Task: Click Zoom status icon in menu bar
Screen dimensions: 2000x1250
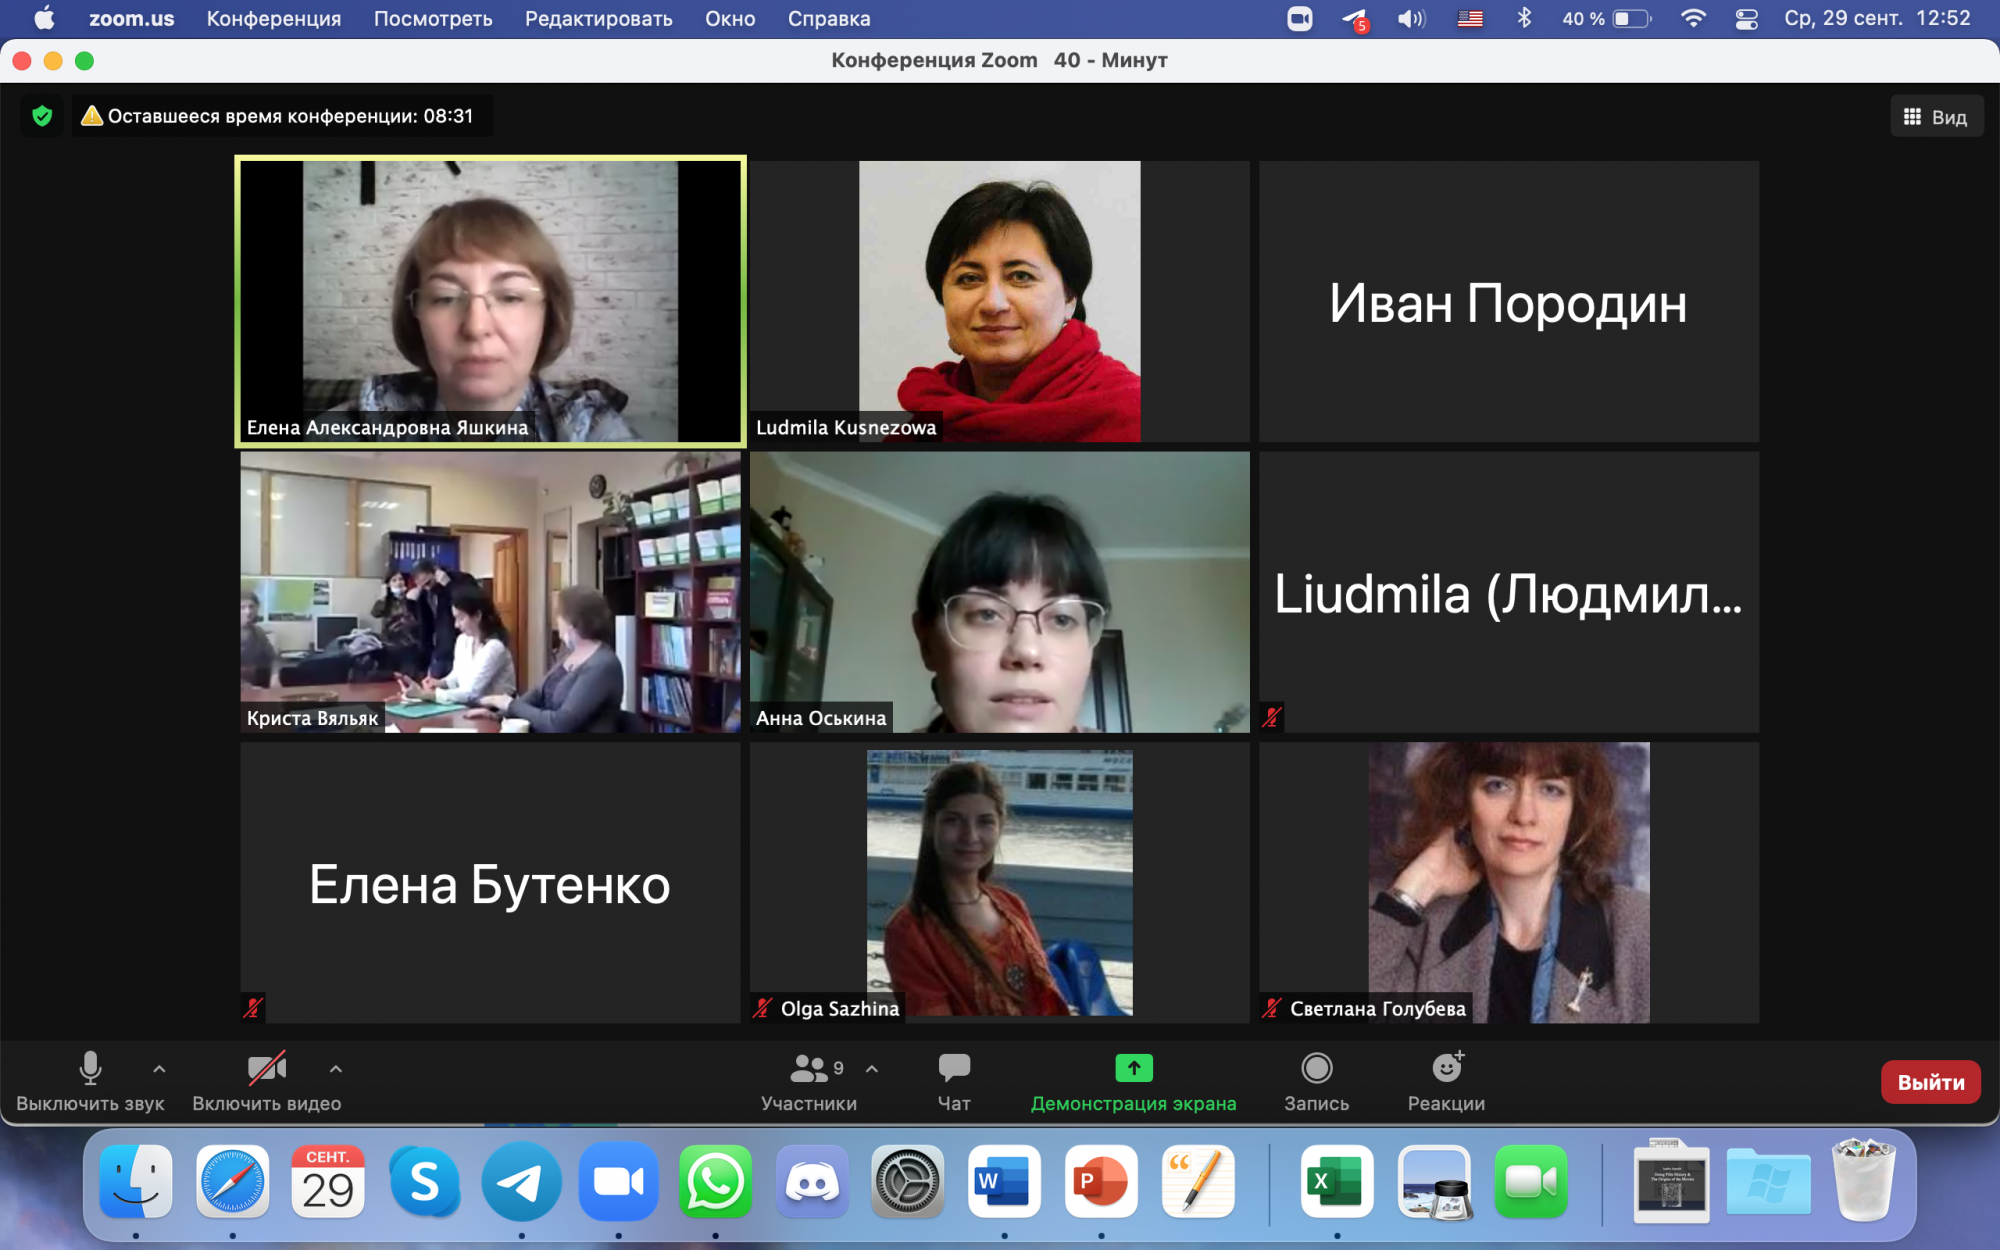Action: tap(1299, 18)
